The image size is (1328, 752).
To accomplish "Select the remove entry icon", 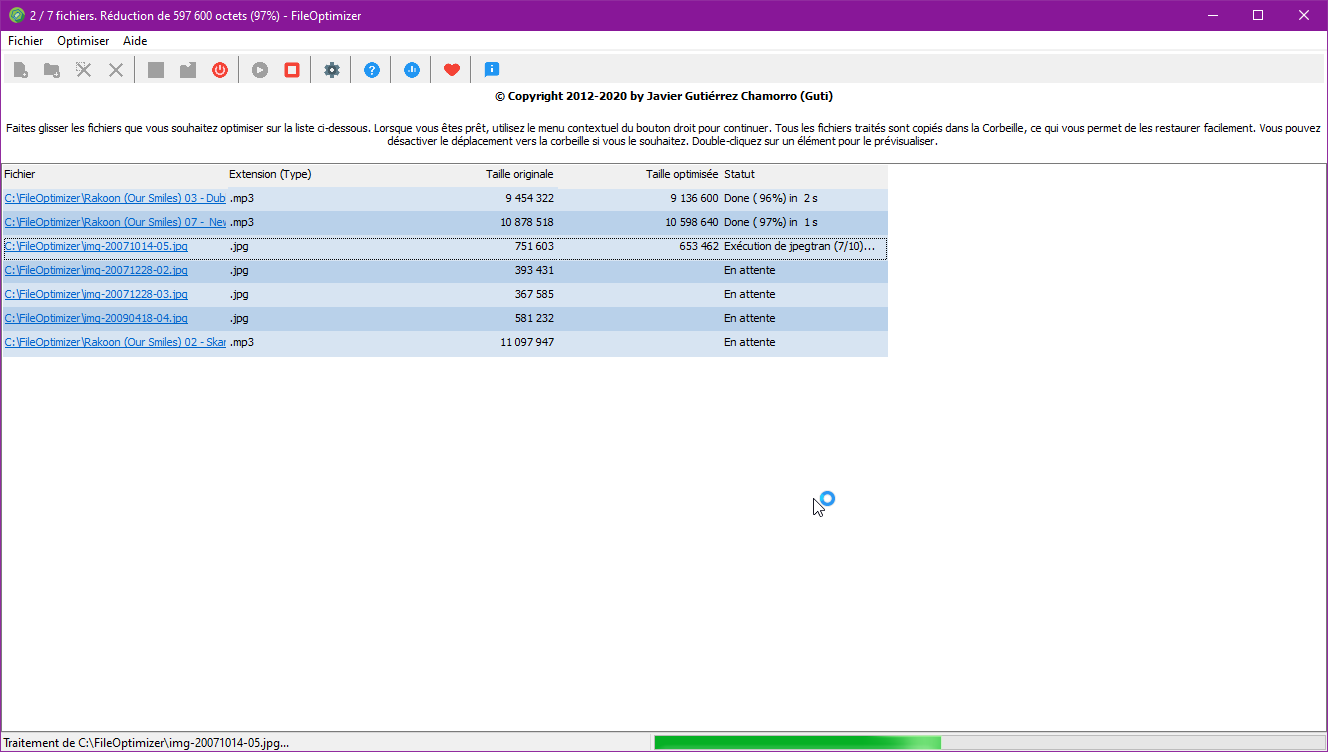I will pos(83,69).
